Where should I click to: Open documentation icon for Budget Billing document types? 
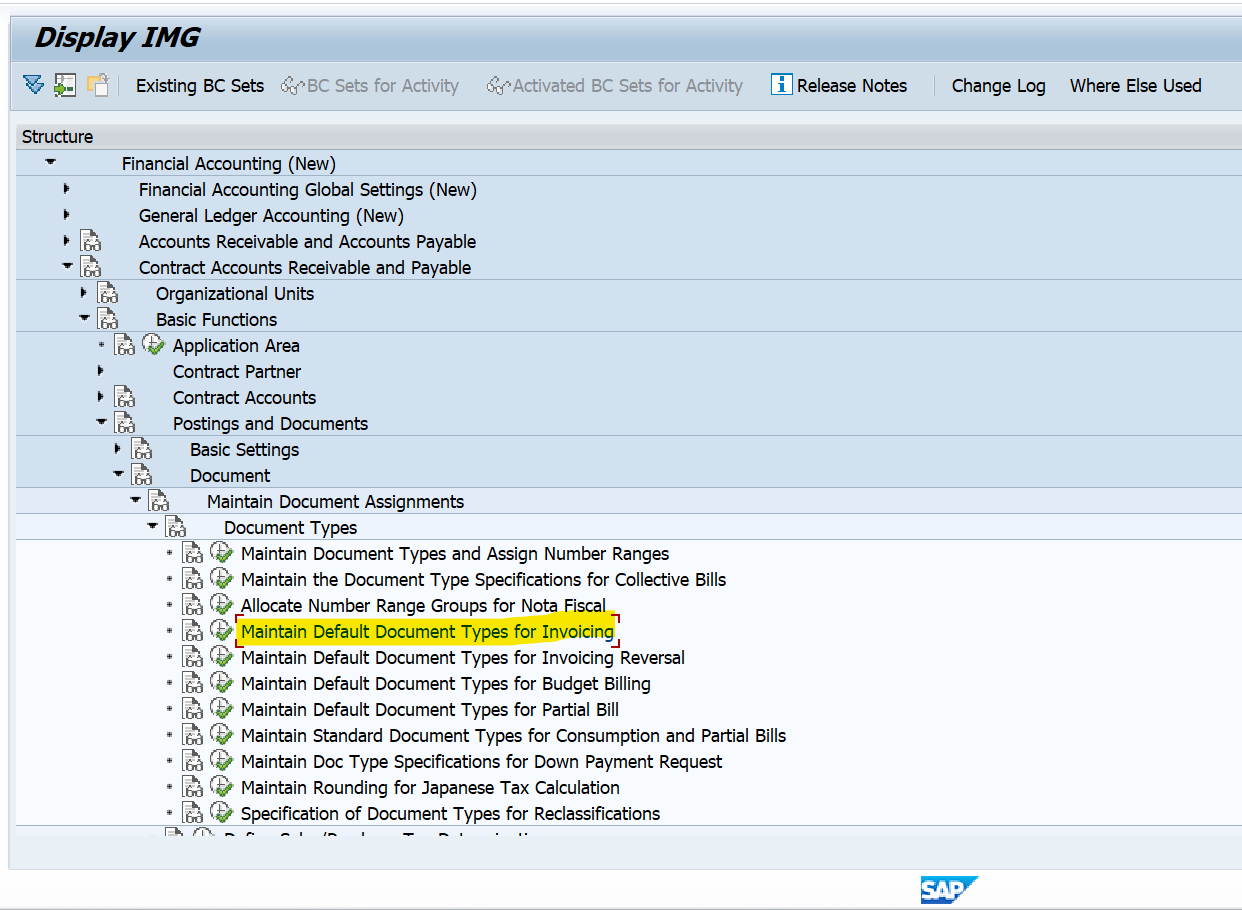[192, 683]
